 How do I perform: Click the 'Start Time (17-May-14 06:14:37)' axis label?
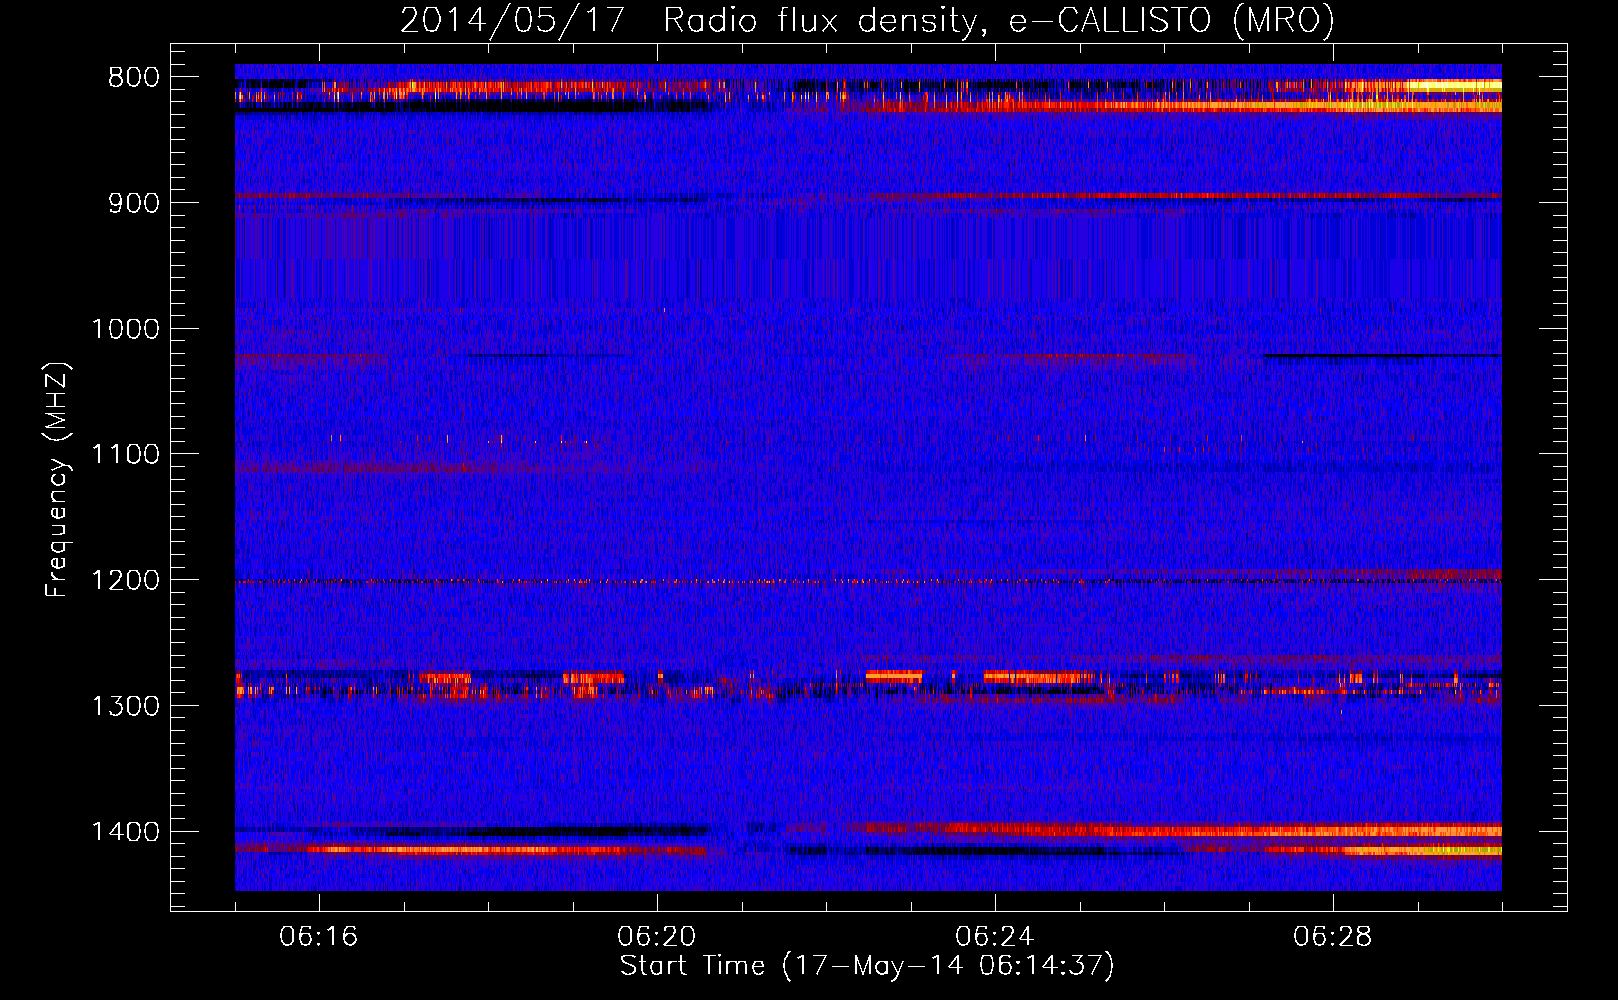tap(867, 966)
